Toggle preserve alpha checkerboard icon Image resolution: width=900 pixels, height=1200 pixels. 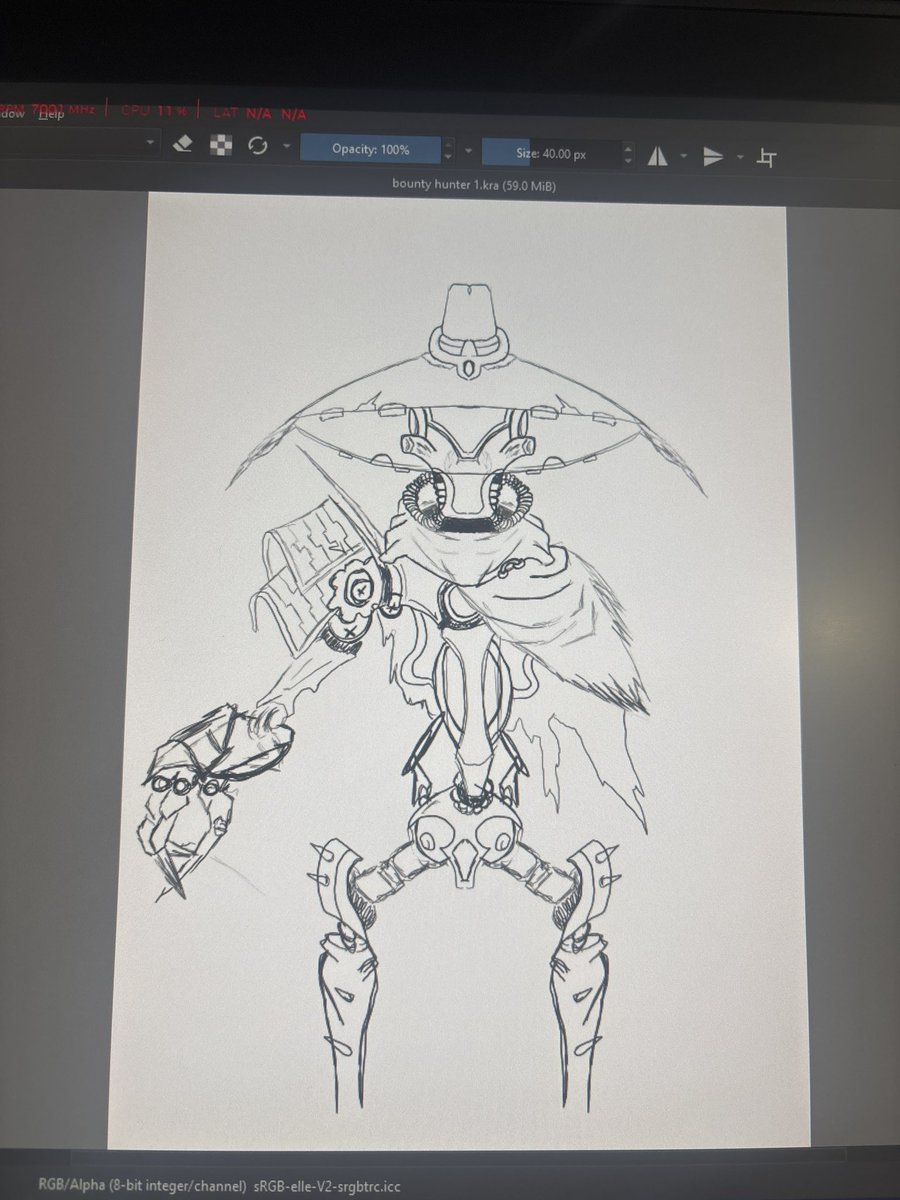[221, 146]
